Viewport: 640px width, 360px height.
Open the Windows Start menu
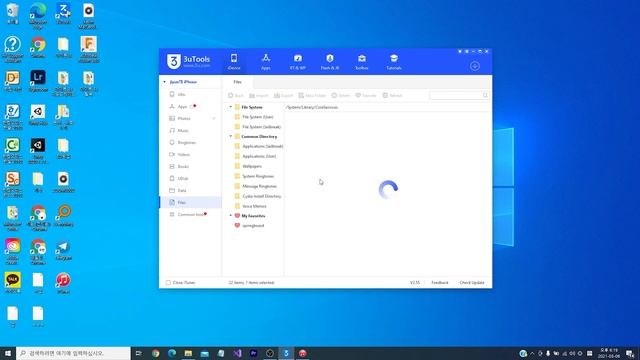8,353
